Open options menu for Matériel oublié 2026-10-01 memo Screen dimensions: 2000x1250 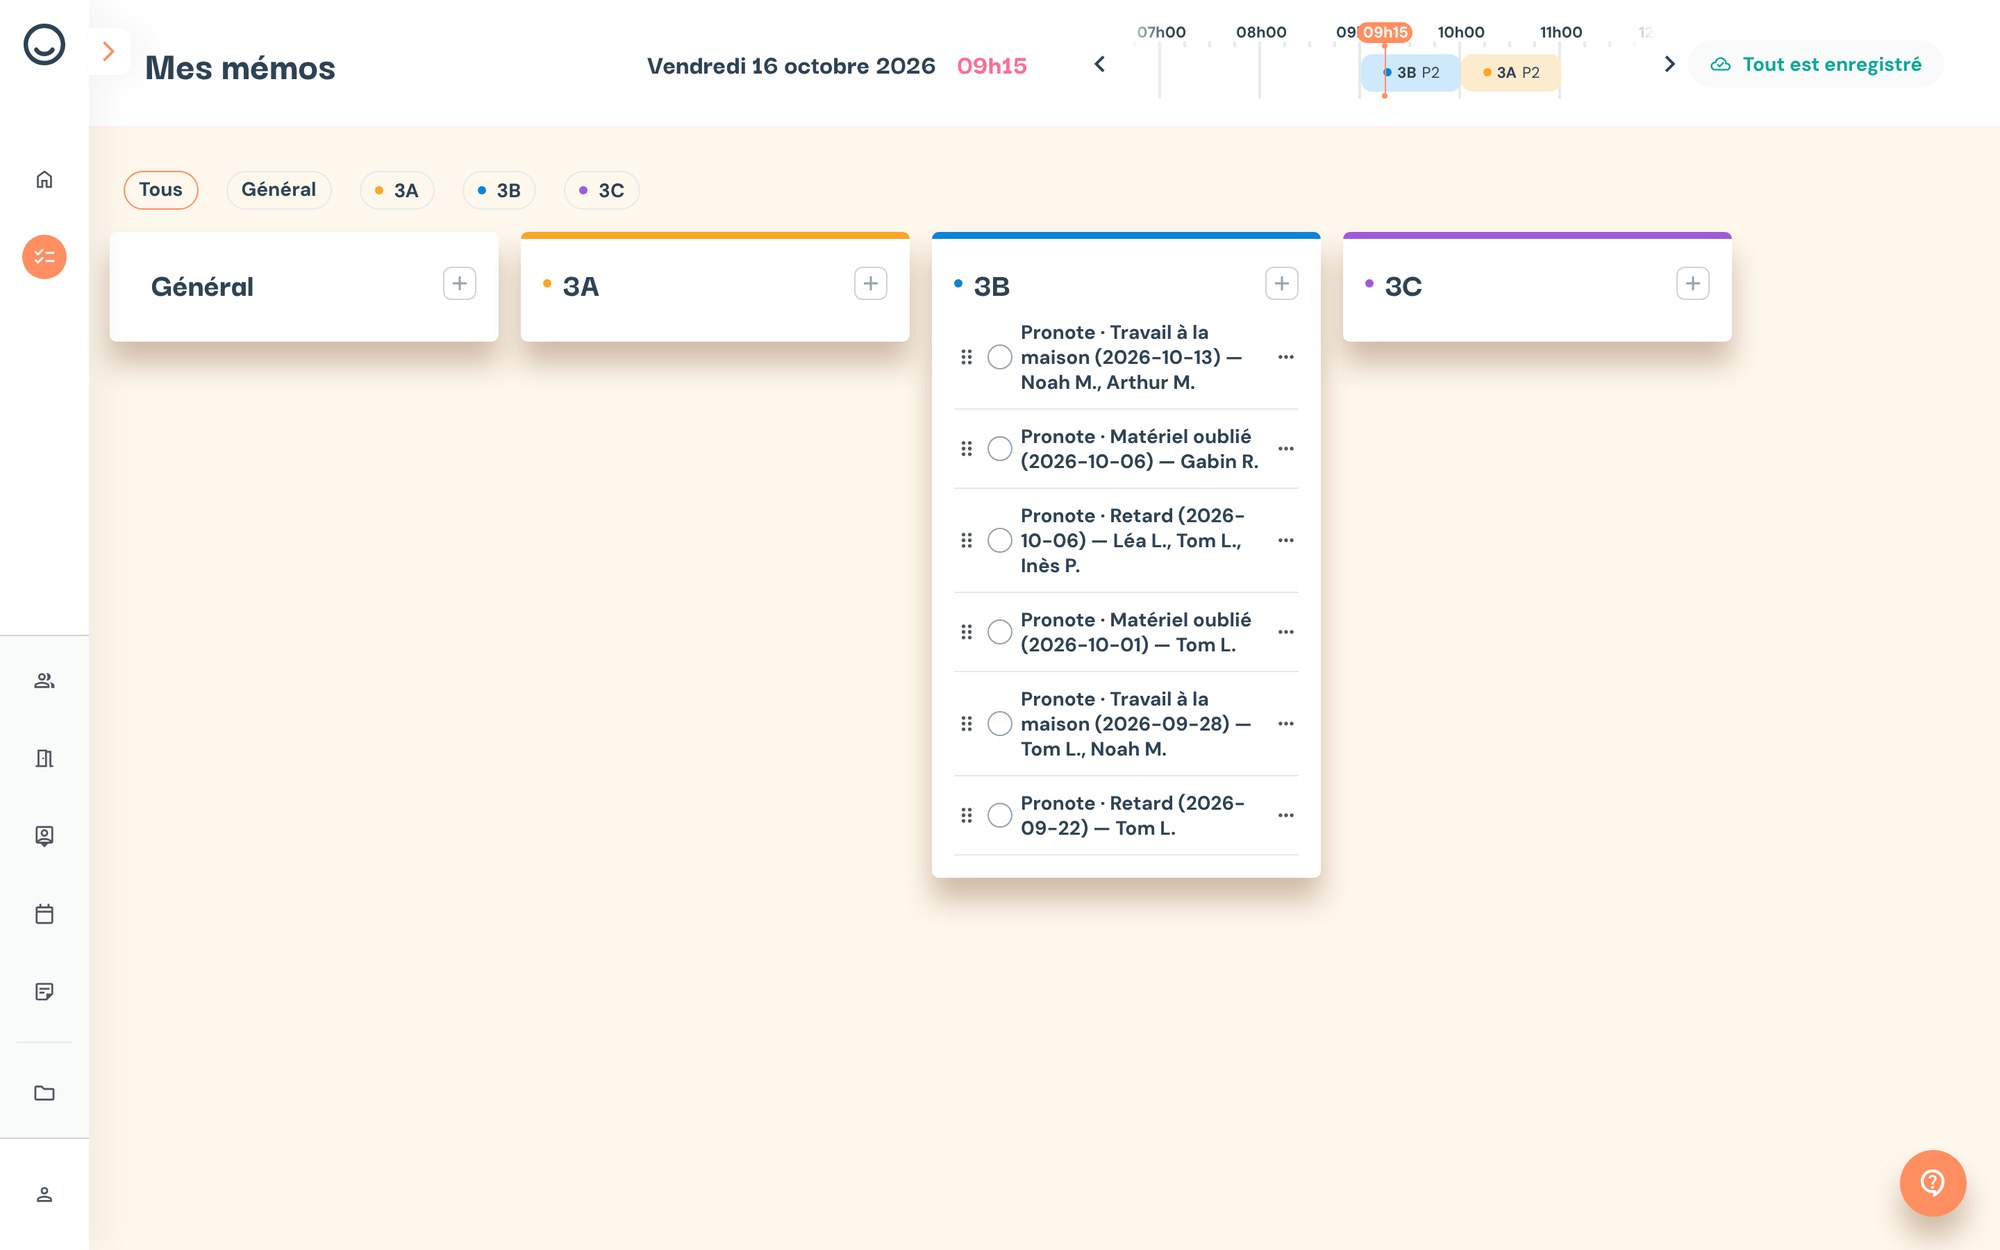1285,632
